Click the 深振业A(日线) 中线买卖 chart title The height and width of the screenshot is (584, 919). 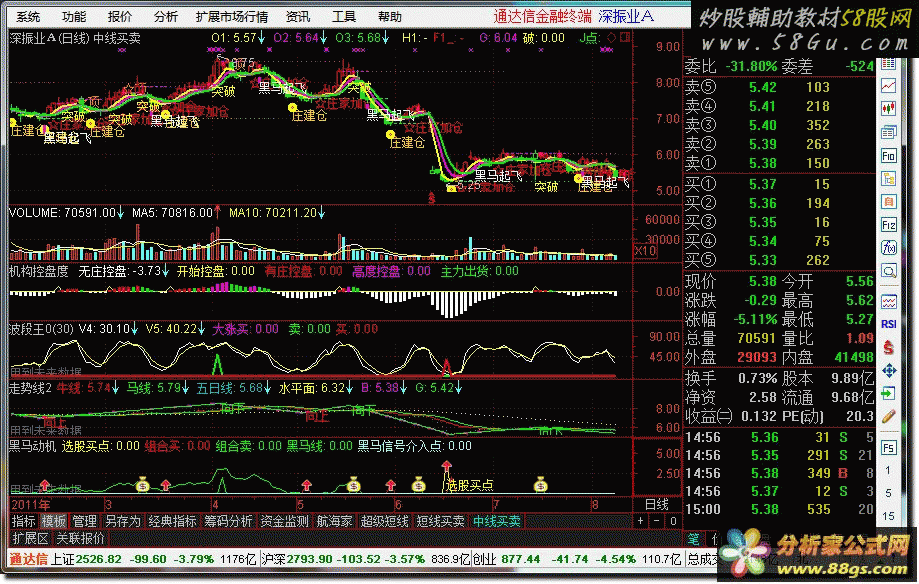tap(76, 39)
